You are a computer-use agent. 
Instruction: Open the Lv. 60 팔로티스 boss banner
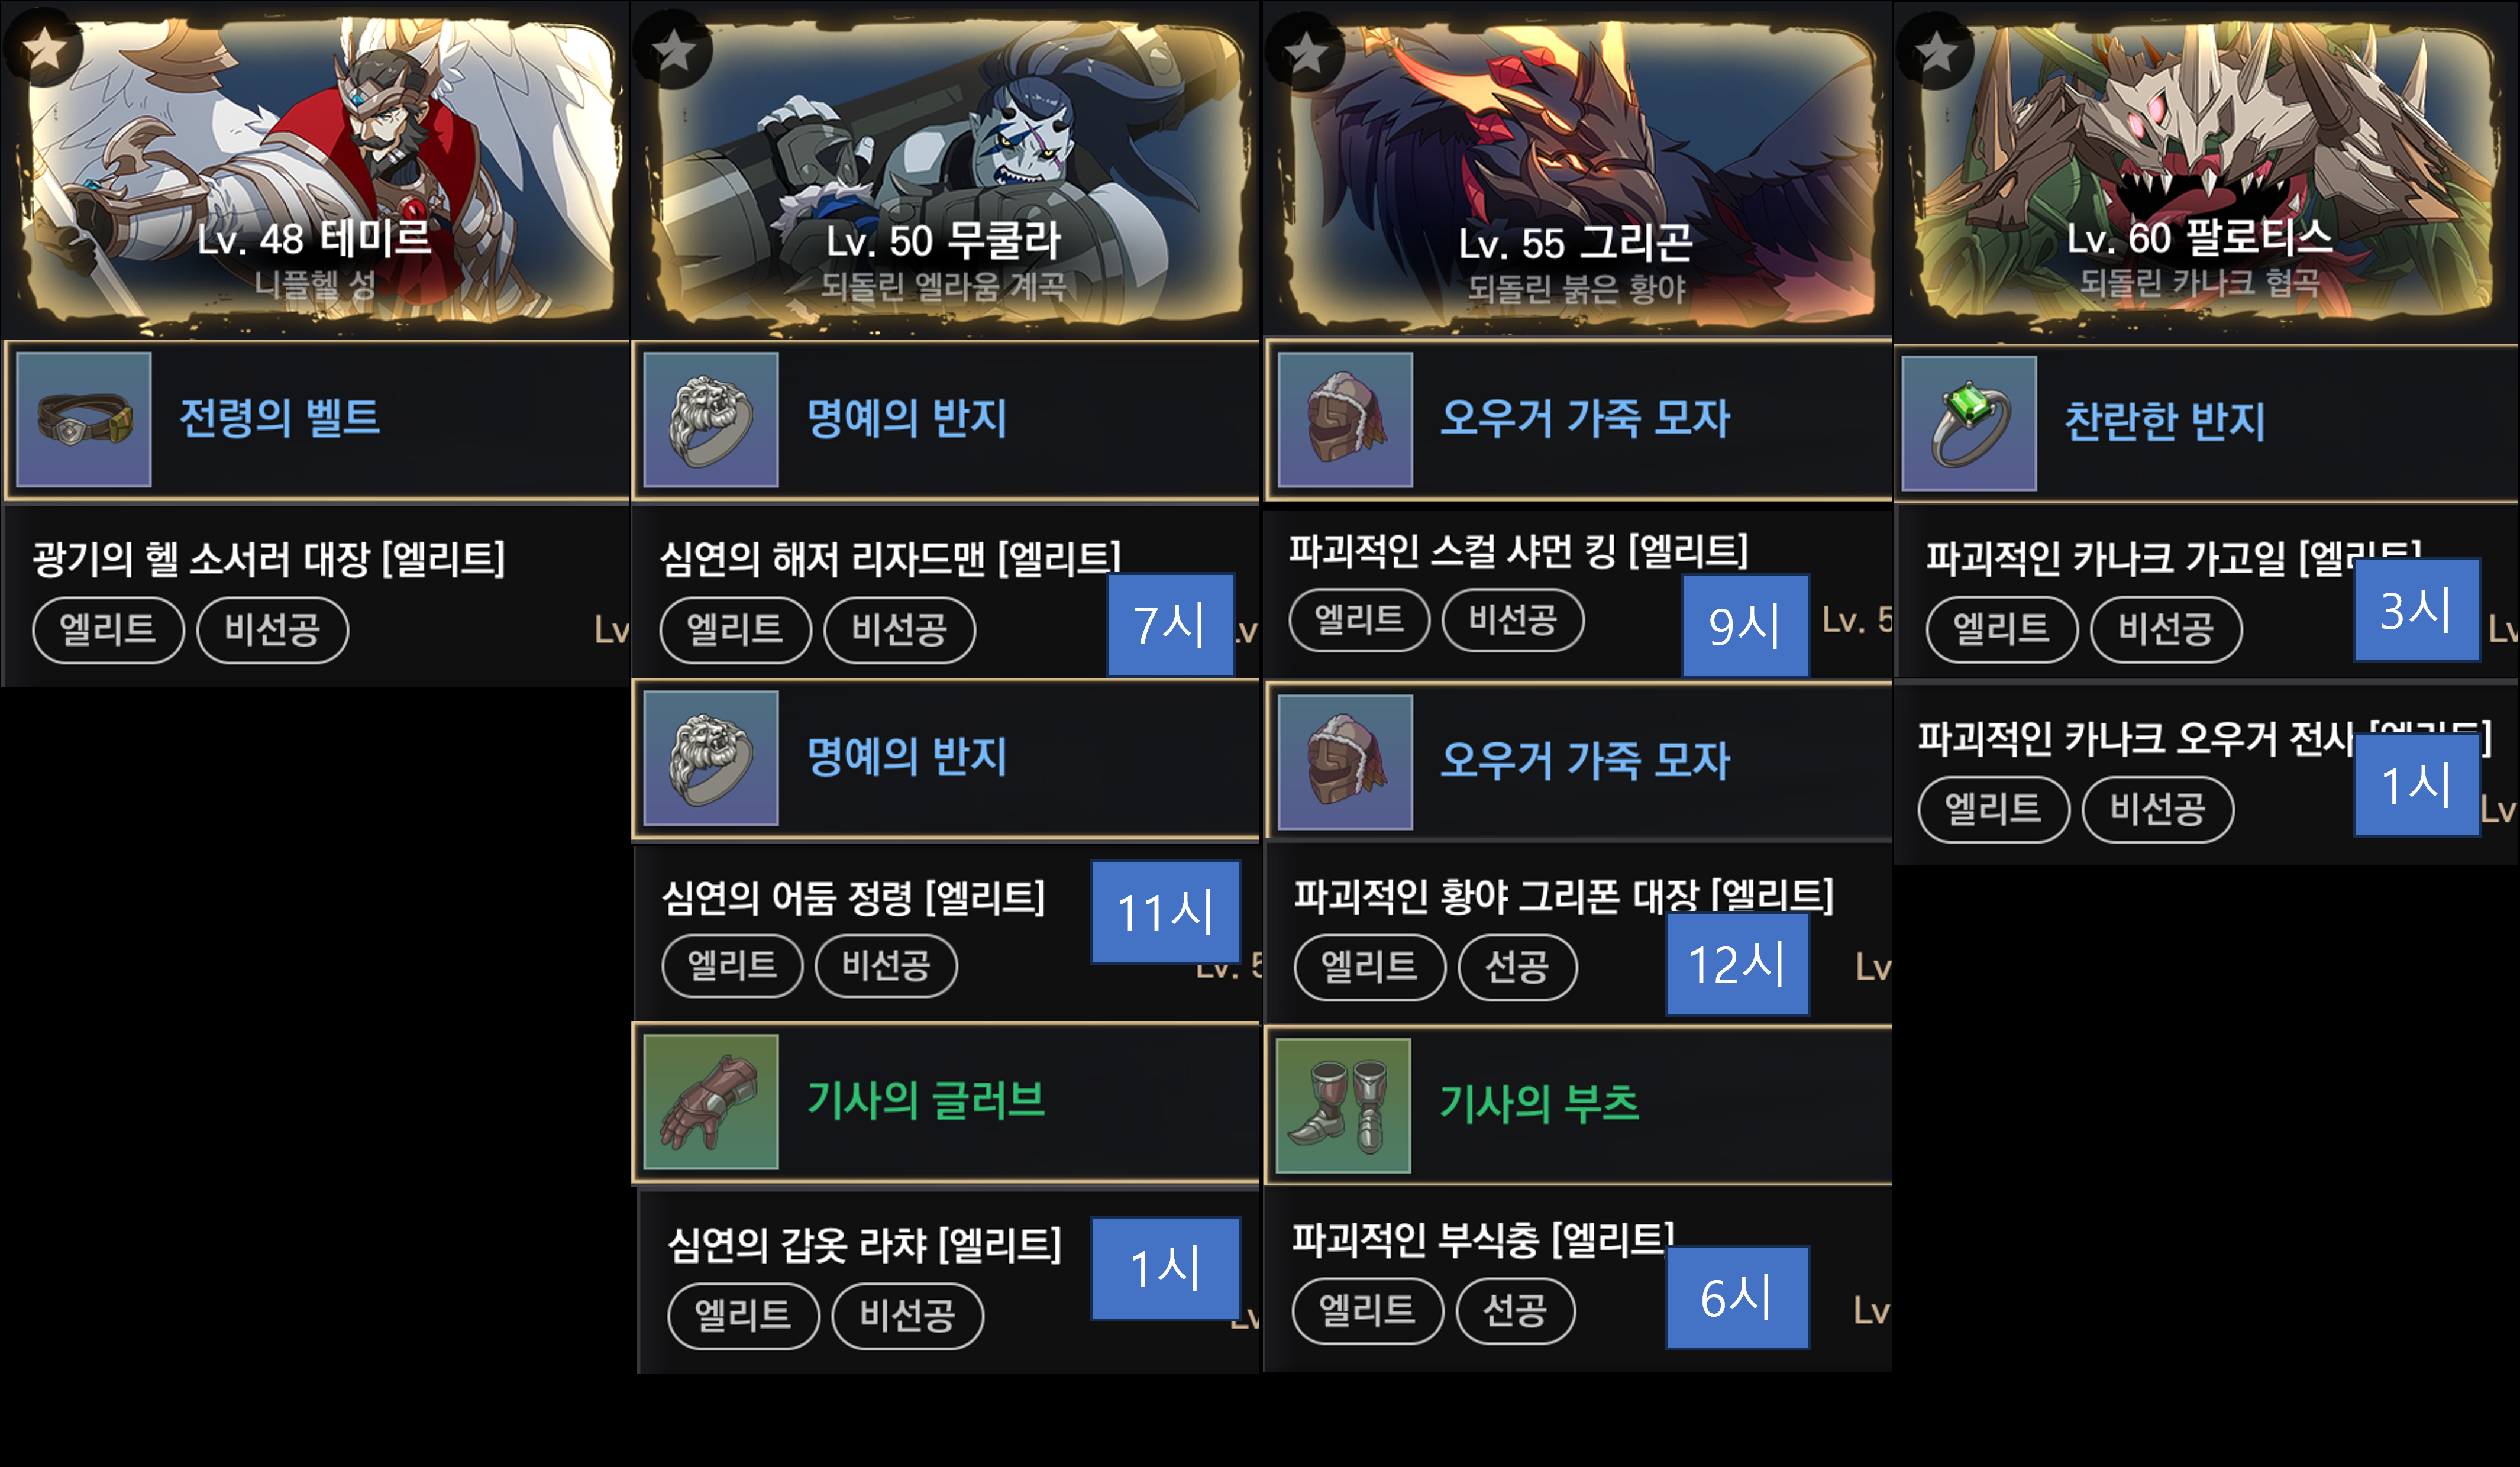pos(2204,172)
